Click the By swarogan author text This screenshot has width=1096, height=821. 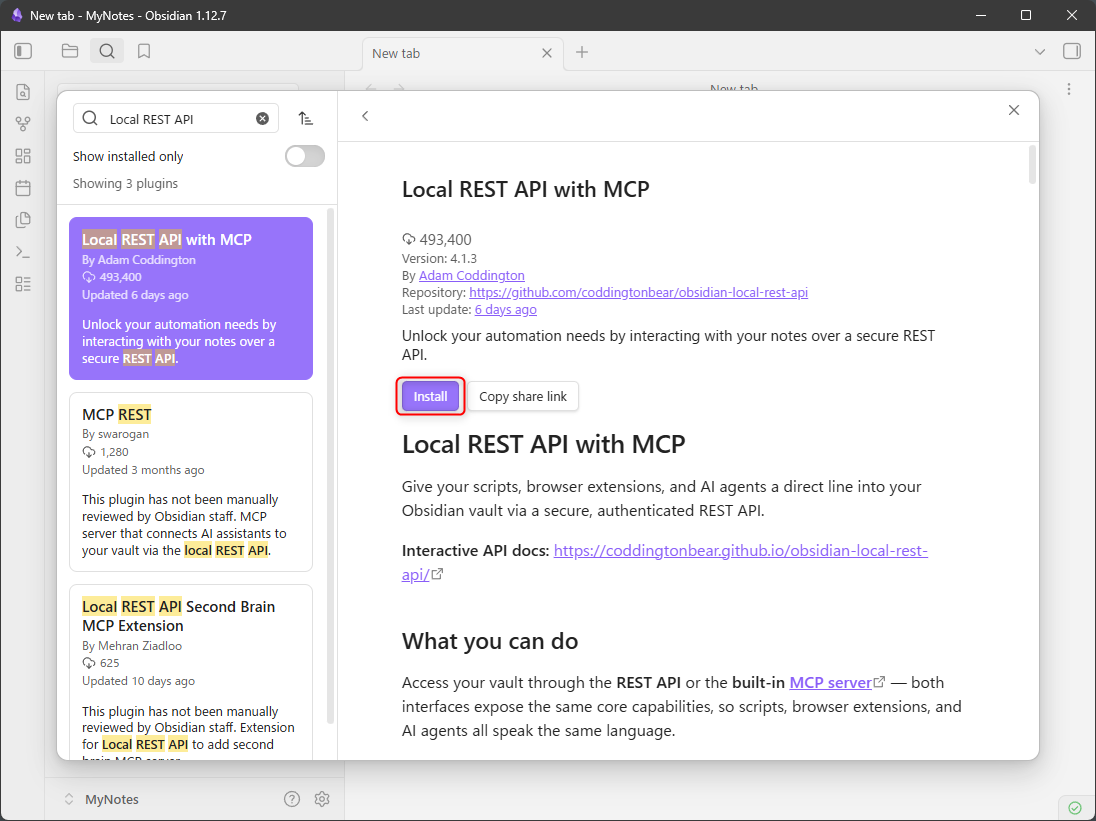pos(115,434)
